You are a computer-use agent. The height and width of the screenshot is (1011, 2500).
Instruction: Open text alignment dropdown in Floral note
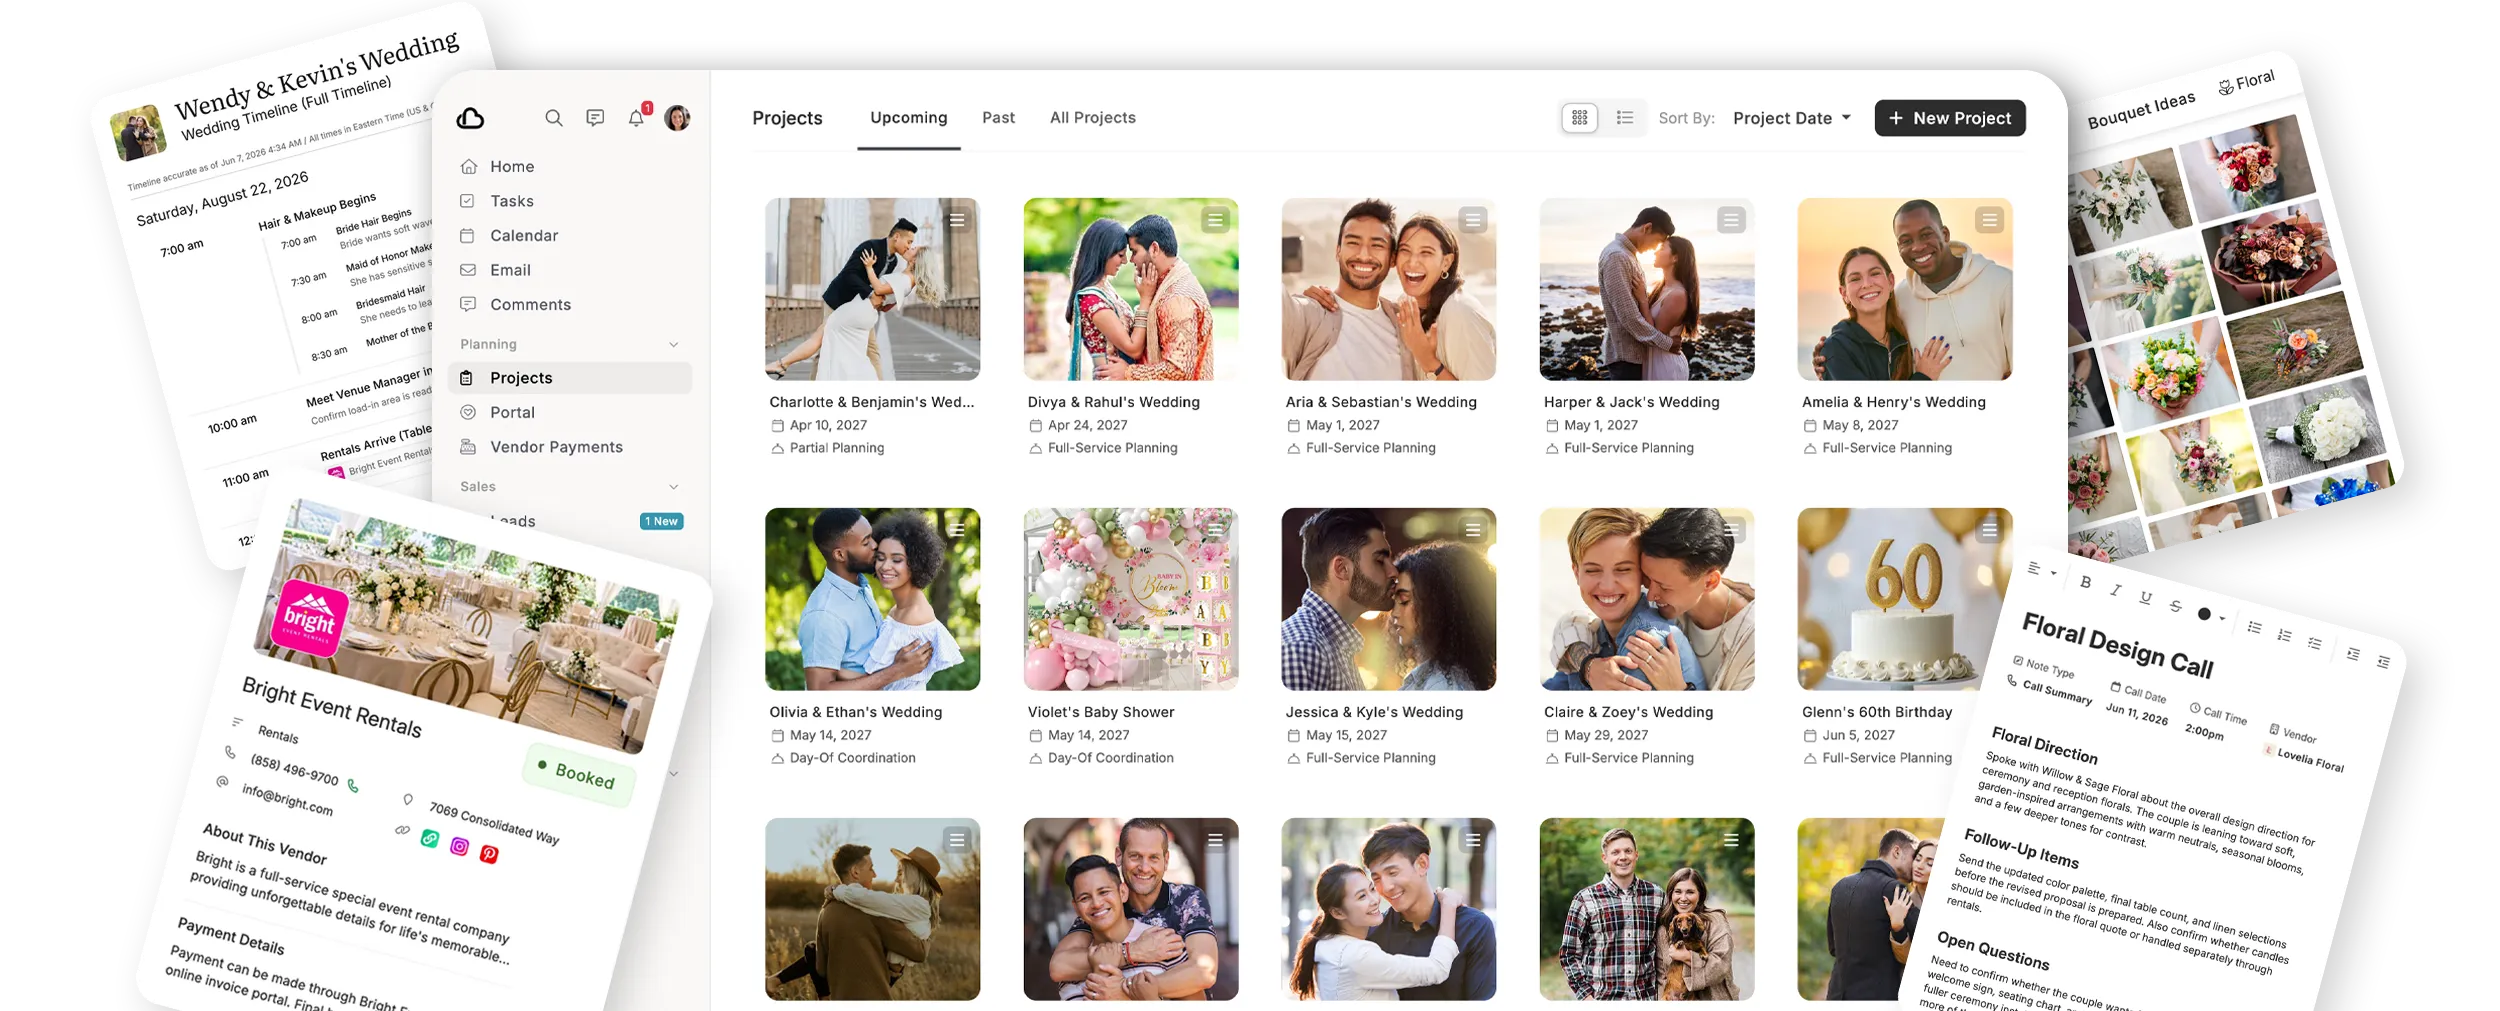tap(2041, 570)
